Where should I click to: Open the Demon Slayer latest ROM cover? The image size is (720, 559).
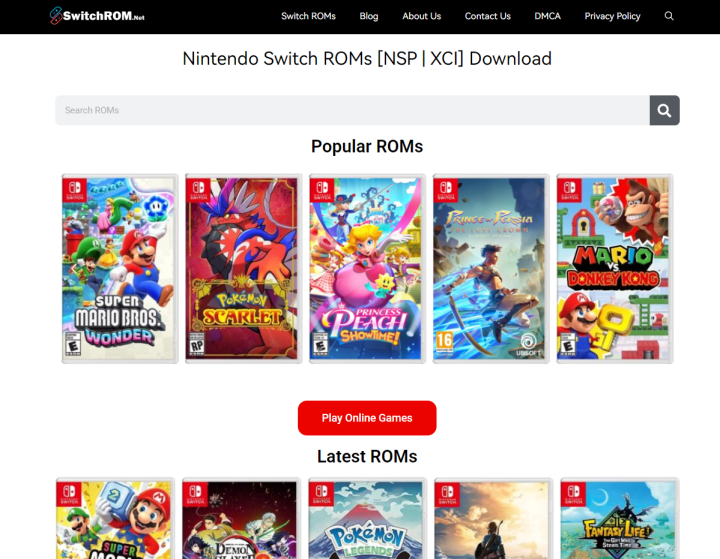241,519
